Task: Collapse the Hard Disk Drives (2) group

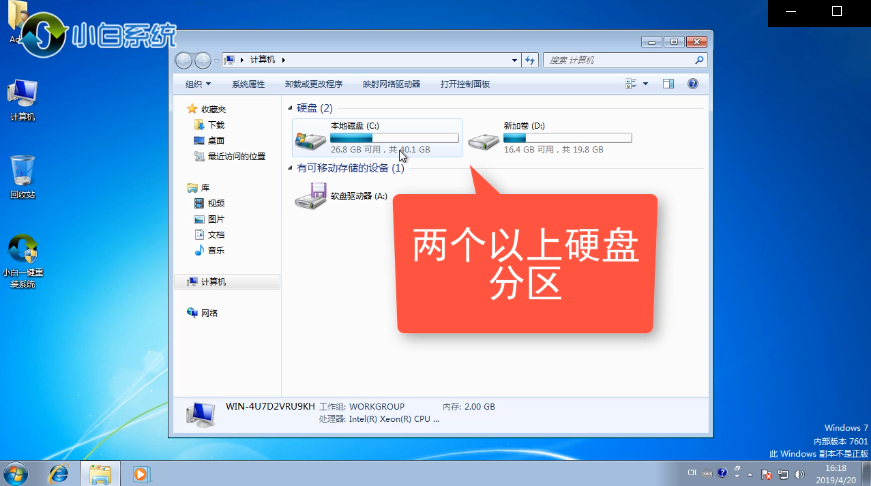Action: (x=290, y=108)
